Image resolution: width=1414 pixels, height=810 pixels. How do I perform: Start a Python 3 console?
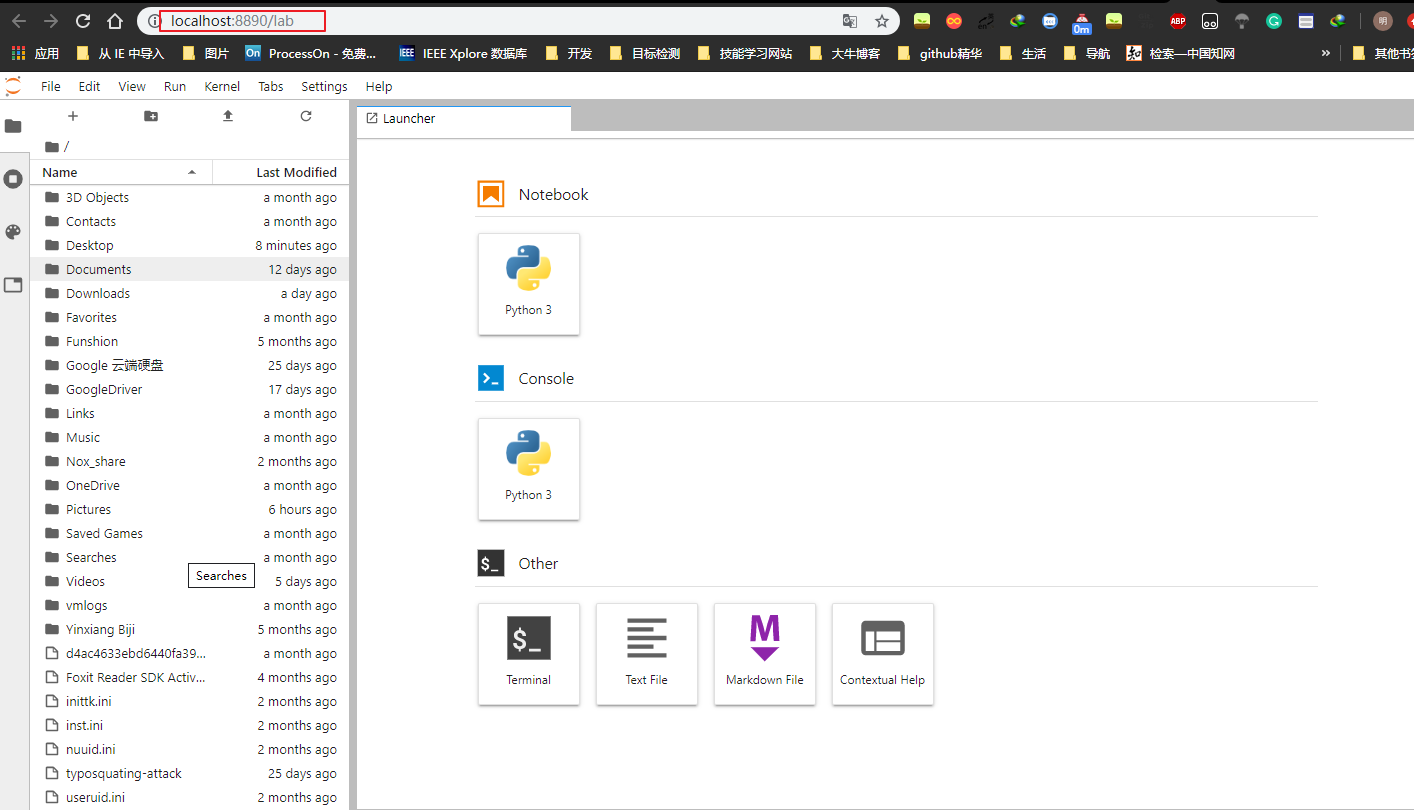(528, 469)
